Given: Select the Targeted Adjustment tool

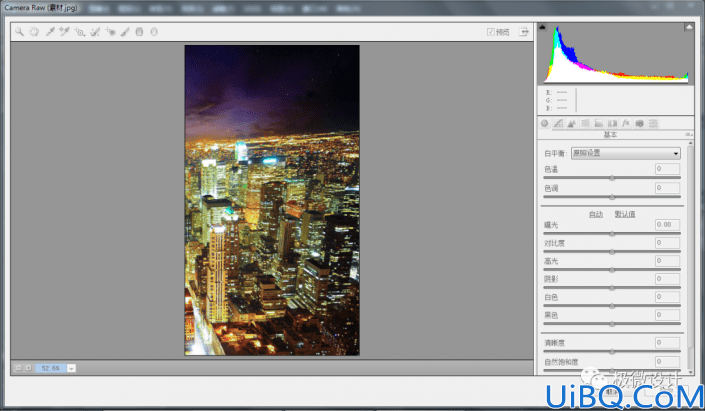Looking at the screenshot, I should (x=80, y=31).
